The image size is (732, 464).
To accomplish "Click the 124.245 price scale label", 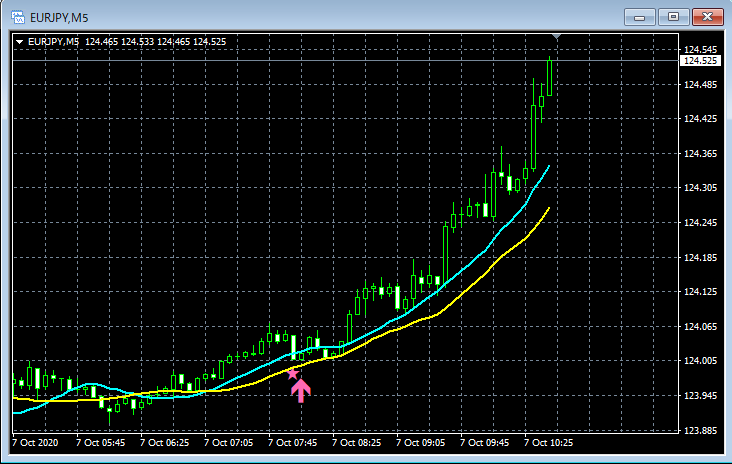I will [700, 223].
